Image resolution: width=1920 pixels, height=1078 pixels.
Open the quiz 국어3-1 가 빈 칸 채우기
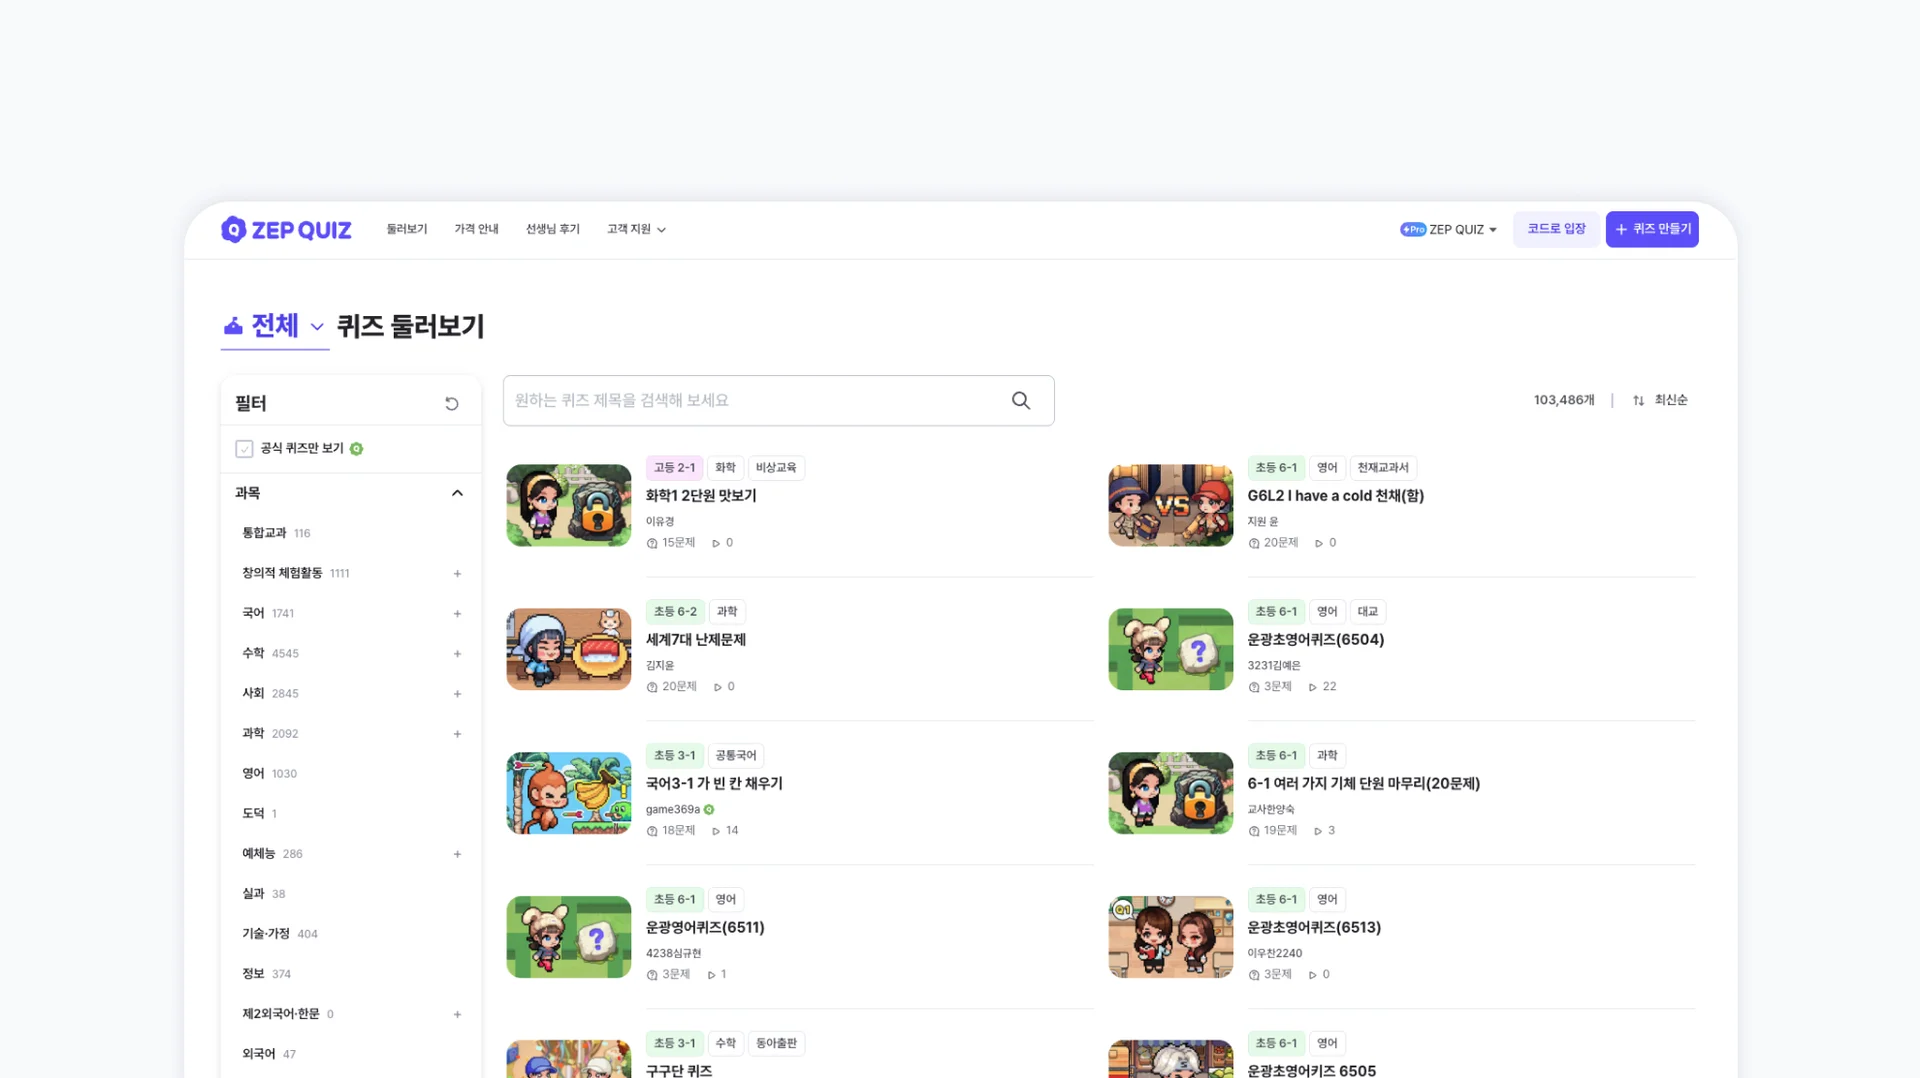pos(714,784)
